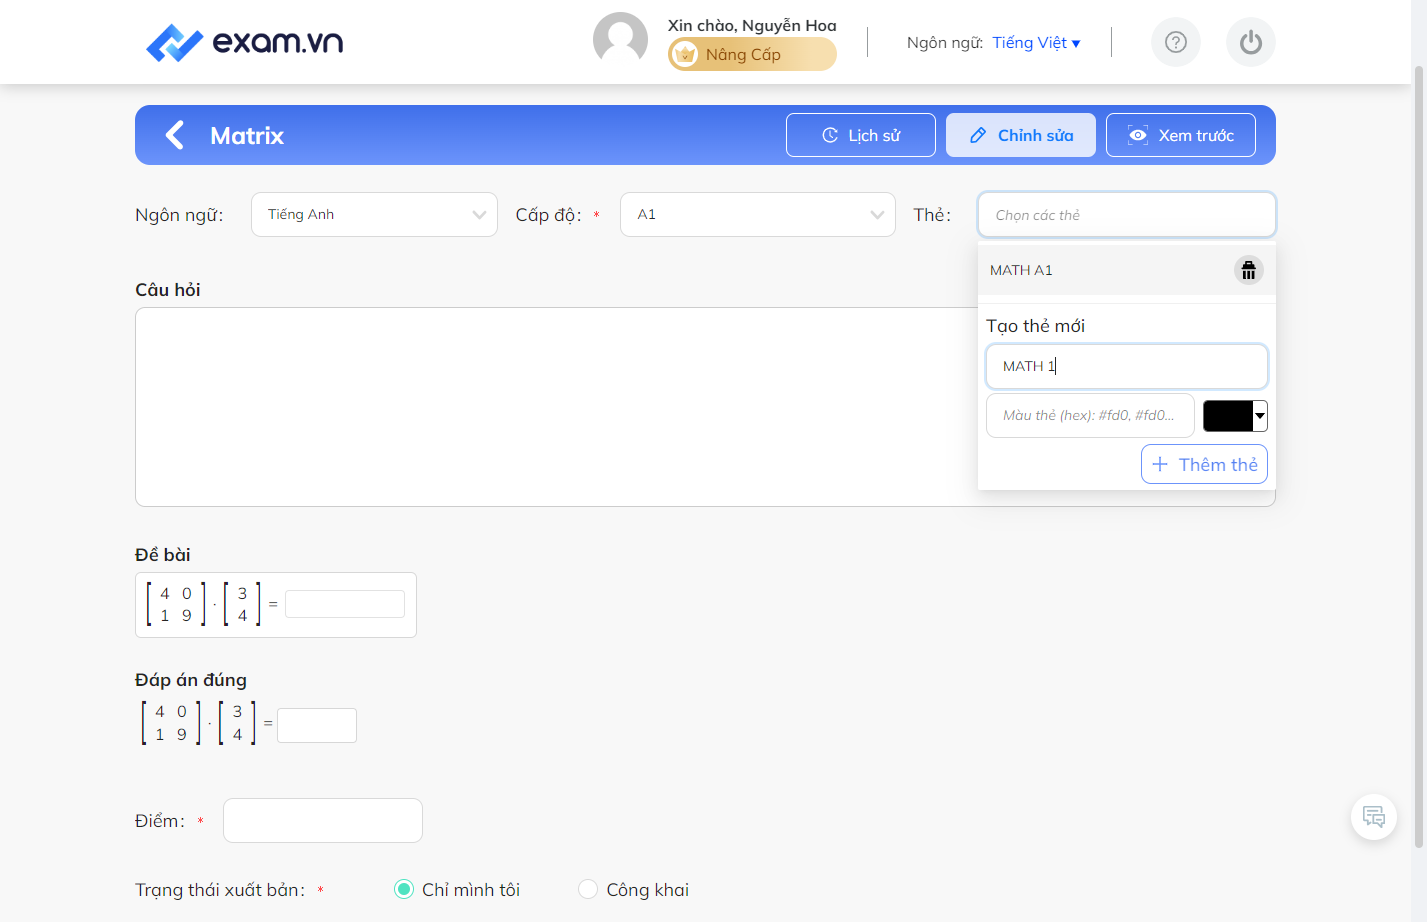1427x922 pixels.
Task: Click the Thêm thẻ add tag button
Action: click(x=1204, y=464)
